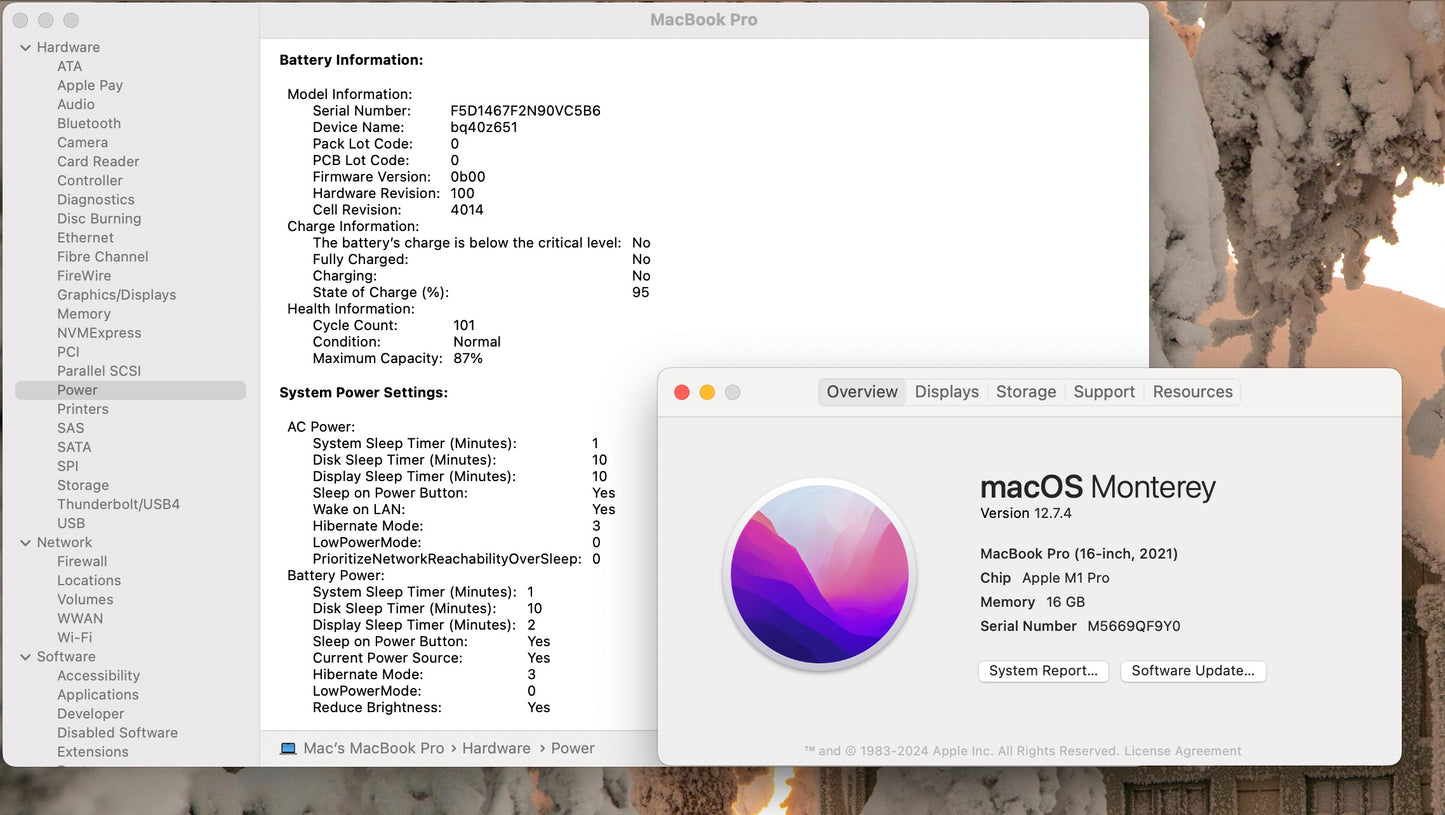Select Bluetooth in the sidebar
1445x815 pixels.
pyautogui.click(x=89, y=123)
